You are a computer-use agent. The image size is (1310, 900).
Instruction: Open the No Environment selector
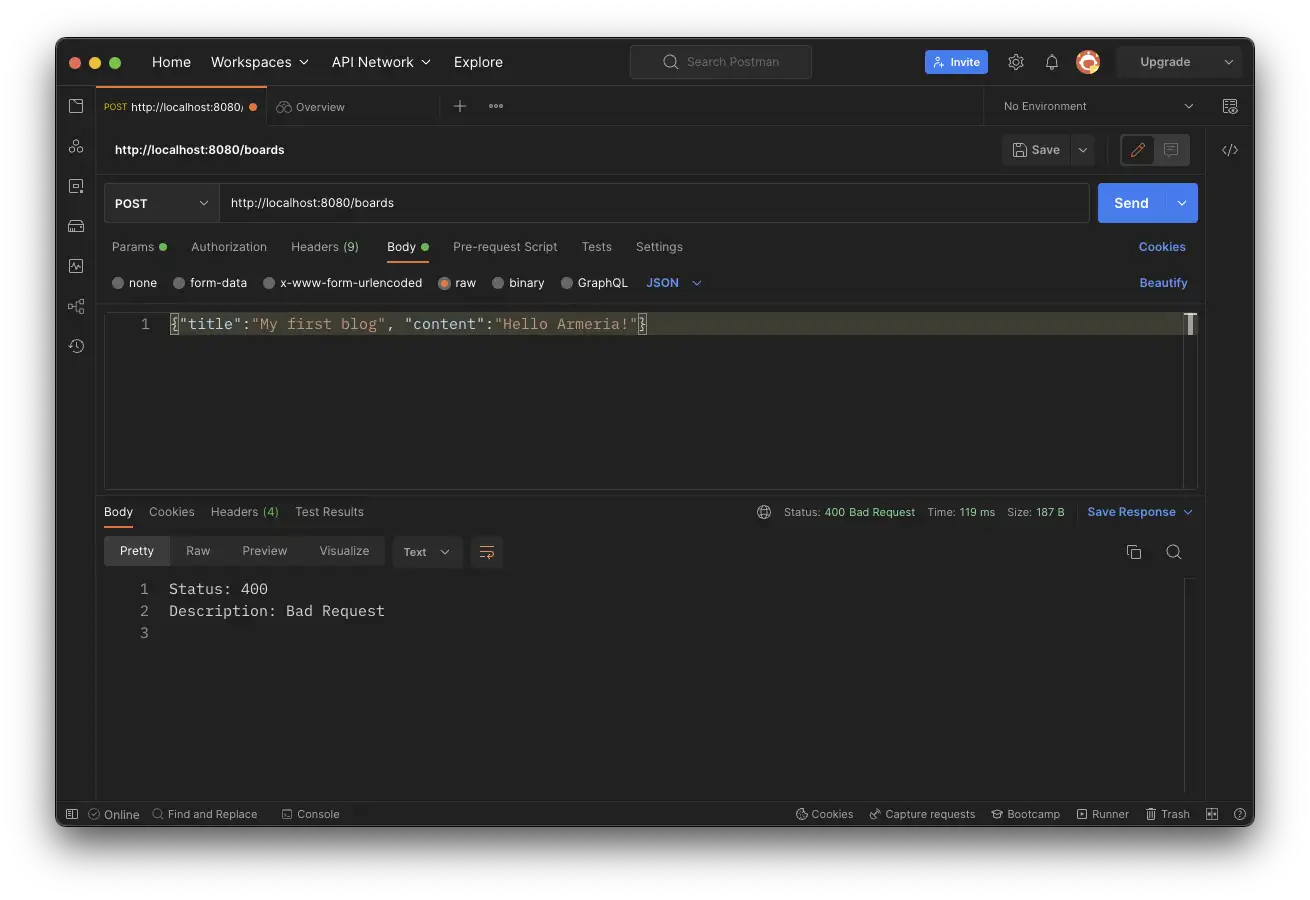pyautogui.click(x=1098, y=106)
